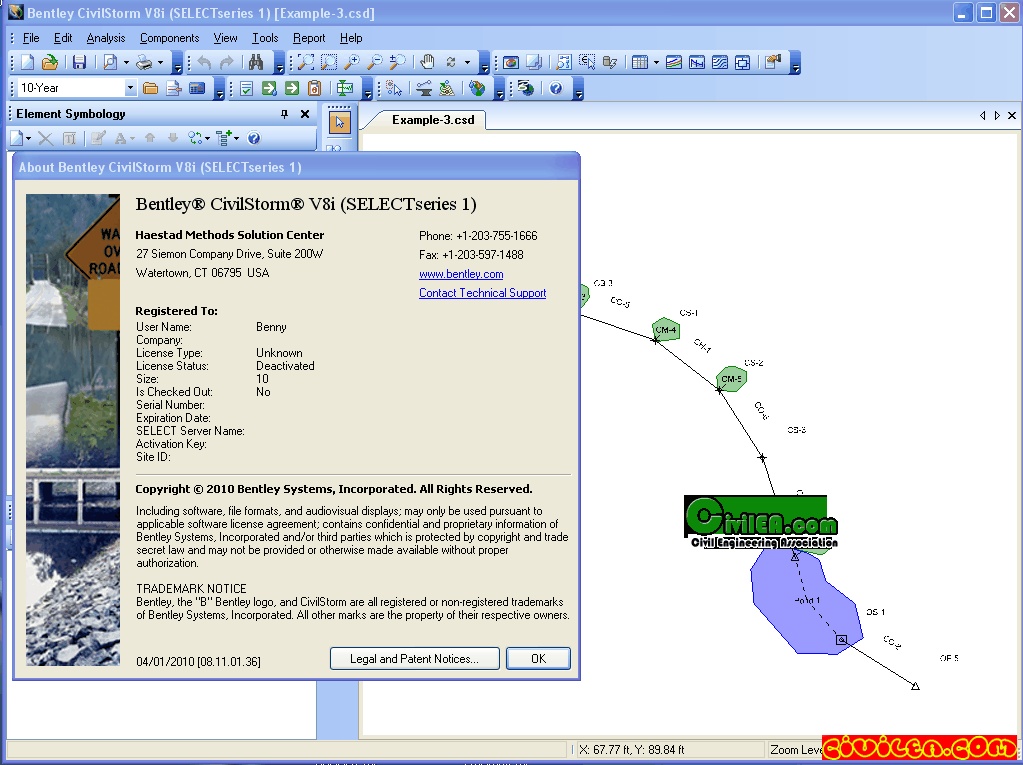The image size is (1023, 765).
Task: Click OK in the About dialog
Action: click(538, 659)
